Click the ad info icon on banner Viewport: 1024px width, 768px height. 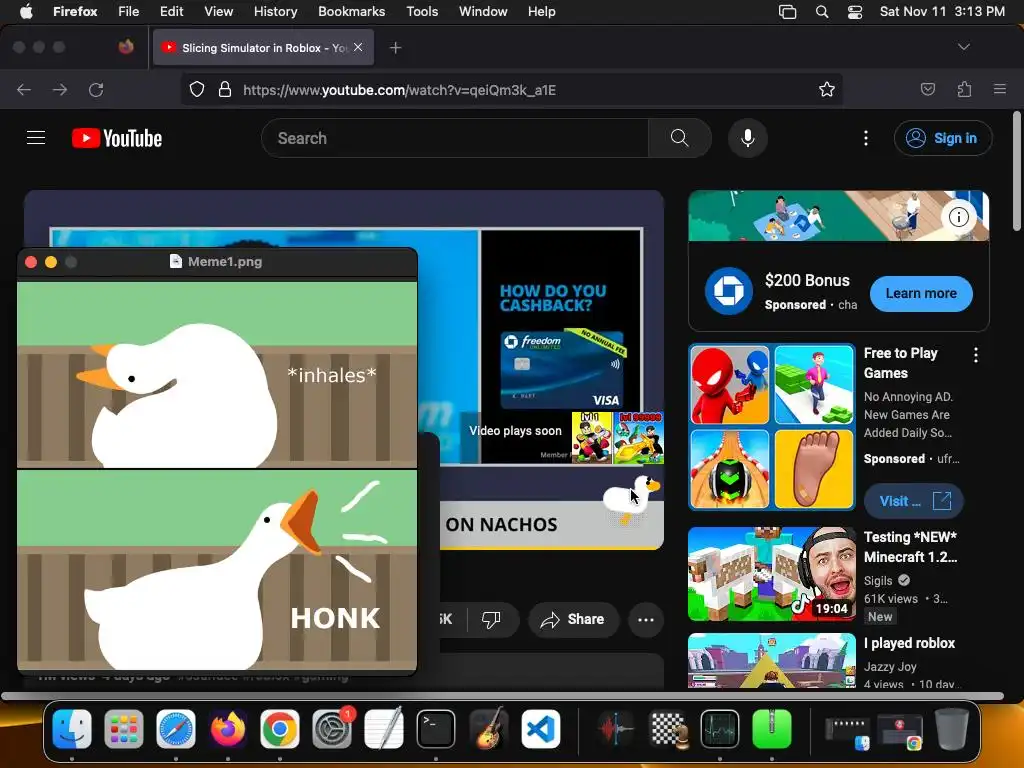coord(958,216)
